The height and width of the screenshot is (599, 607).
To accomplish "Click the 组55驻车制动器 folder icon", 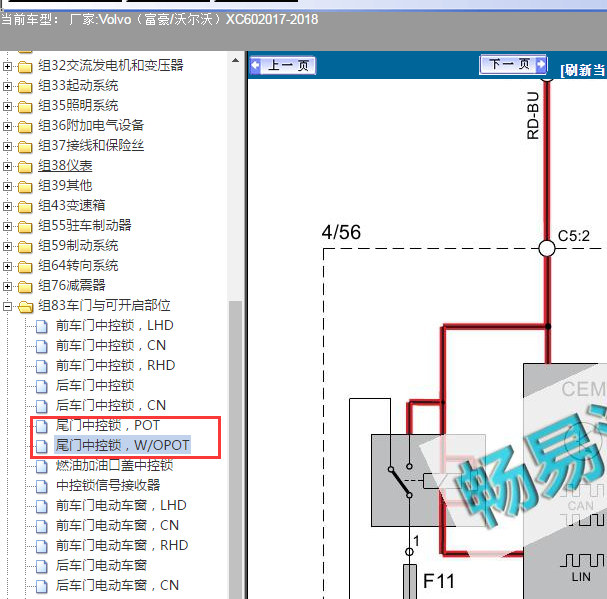I will point(25,227).
